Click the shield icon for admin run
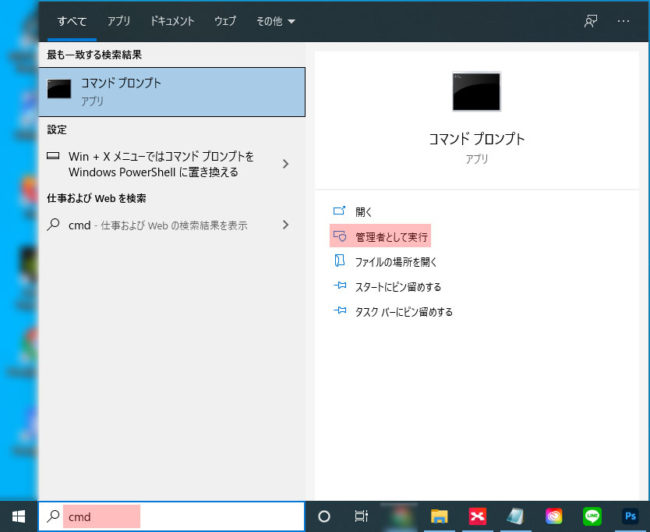650x532 pixels. (340, 236)
